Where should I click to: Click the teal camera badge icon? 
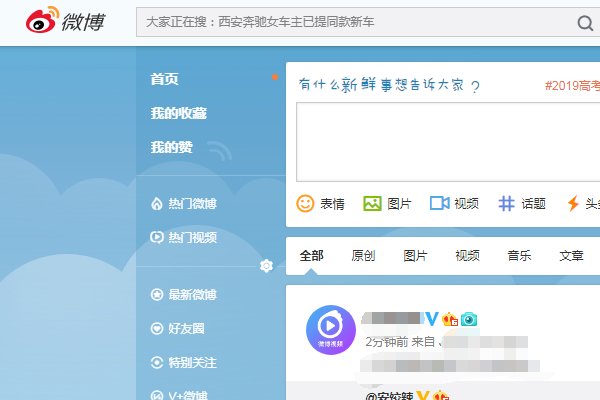click(x=469, y=319)
